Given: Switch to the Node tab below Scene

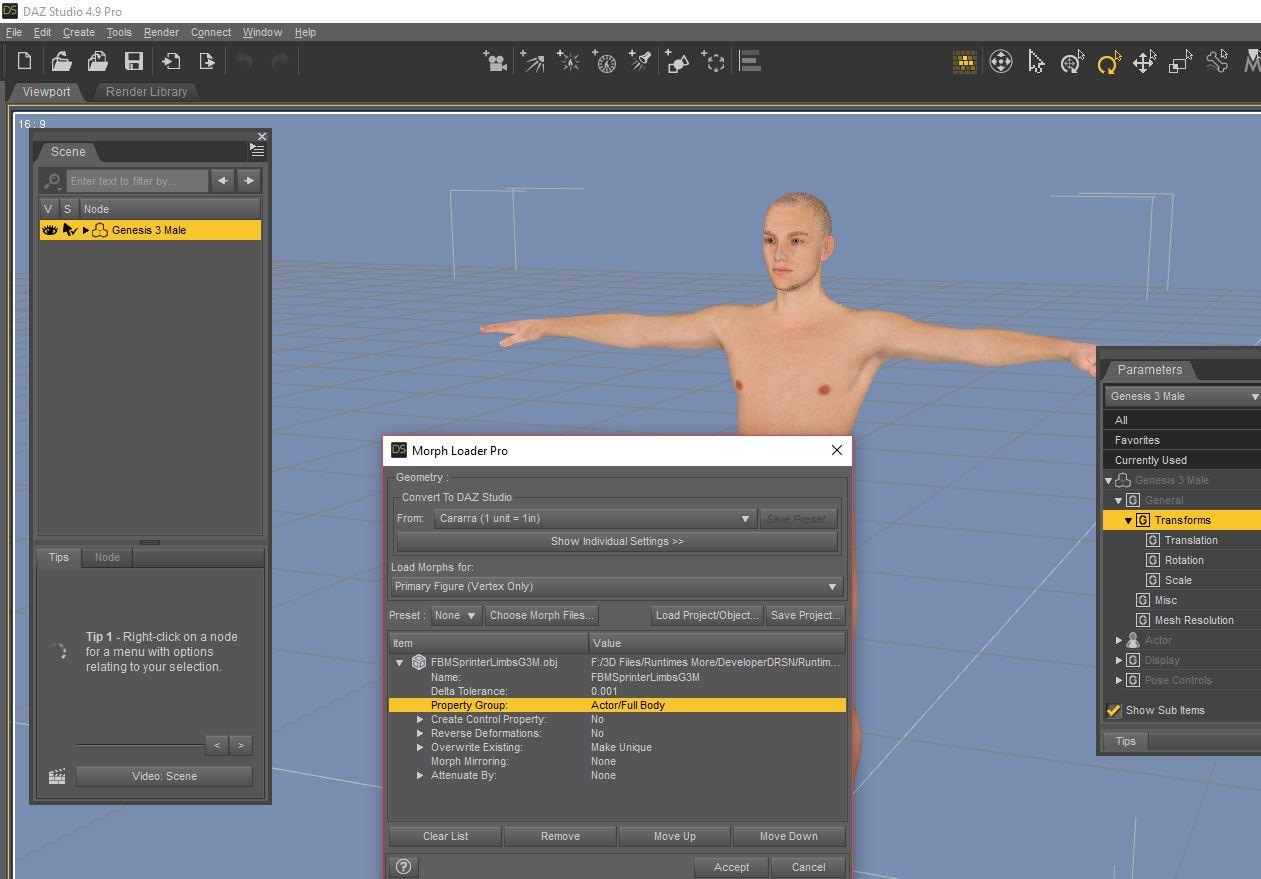Looking at the screenshot, I should 107,557.
